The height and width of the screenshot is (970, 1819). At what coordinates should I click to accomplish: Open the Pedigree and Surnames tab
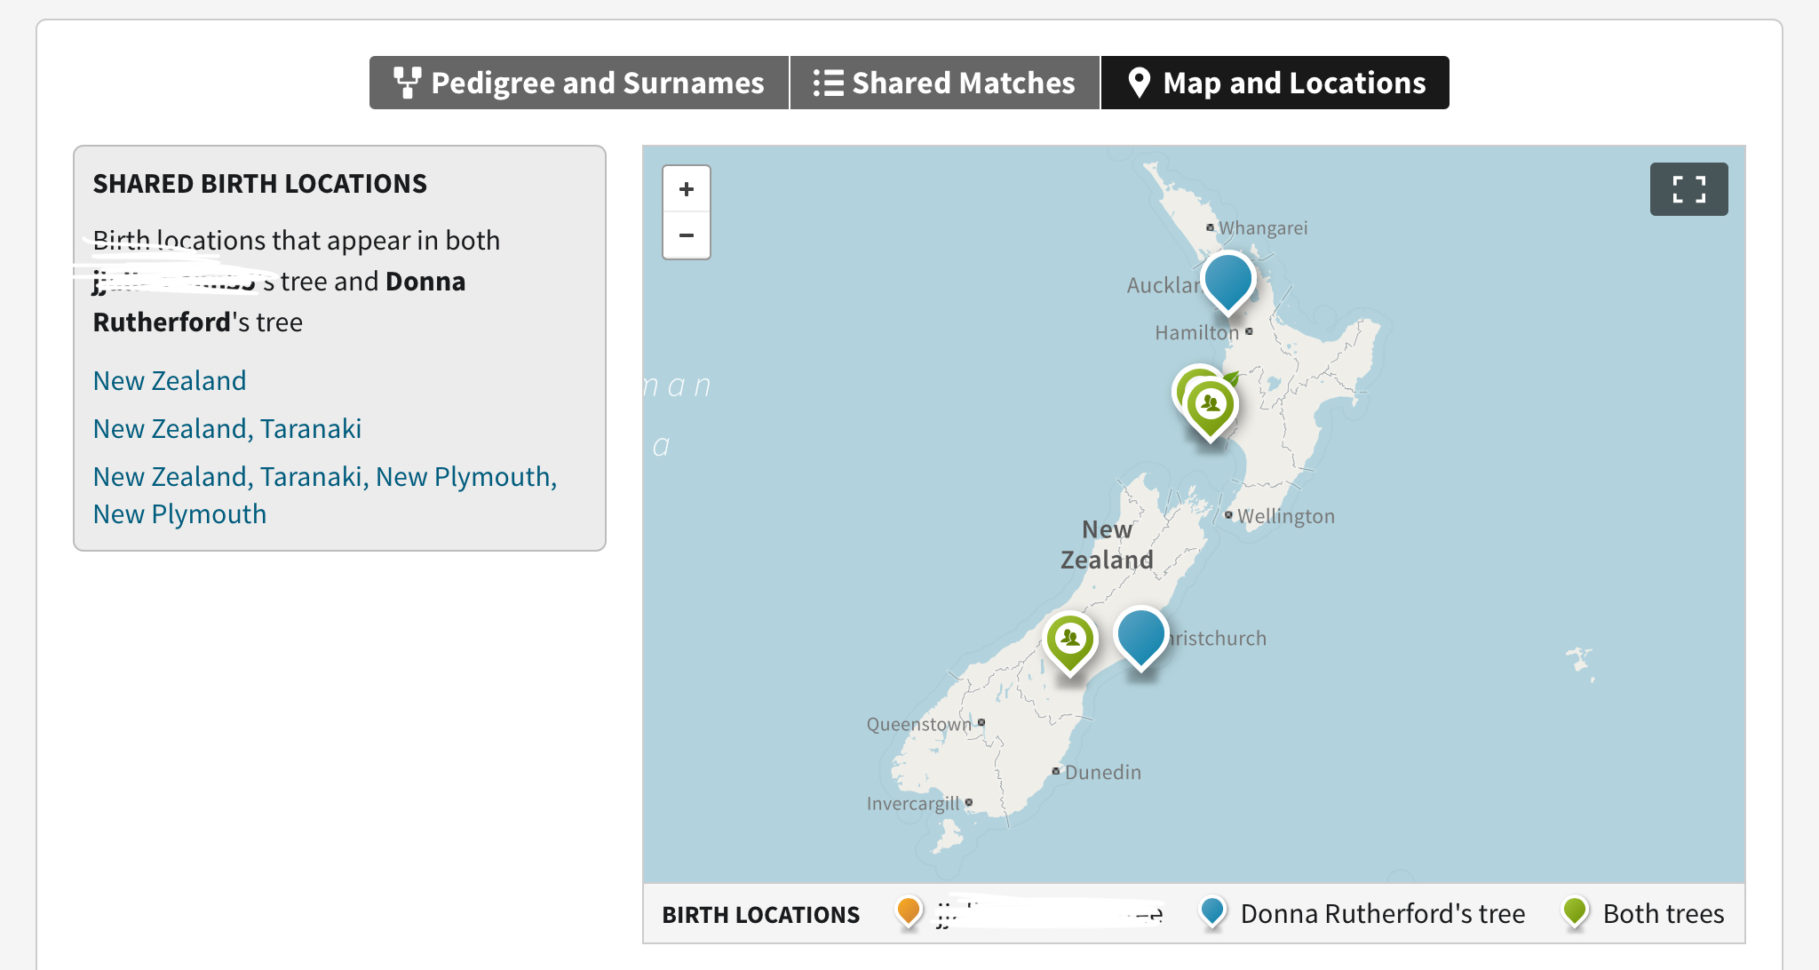578,82
